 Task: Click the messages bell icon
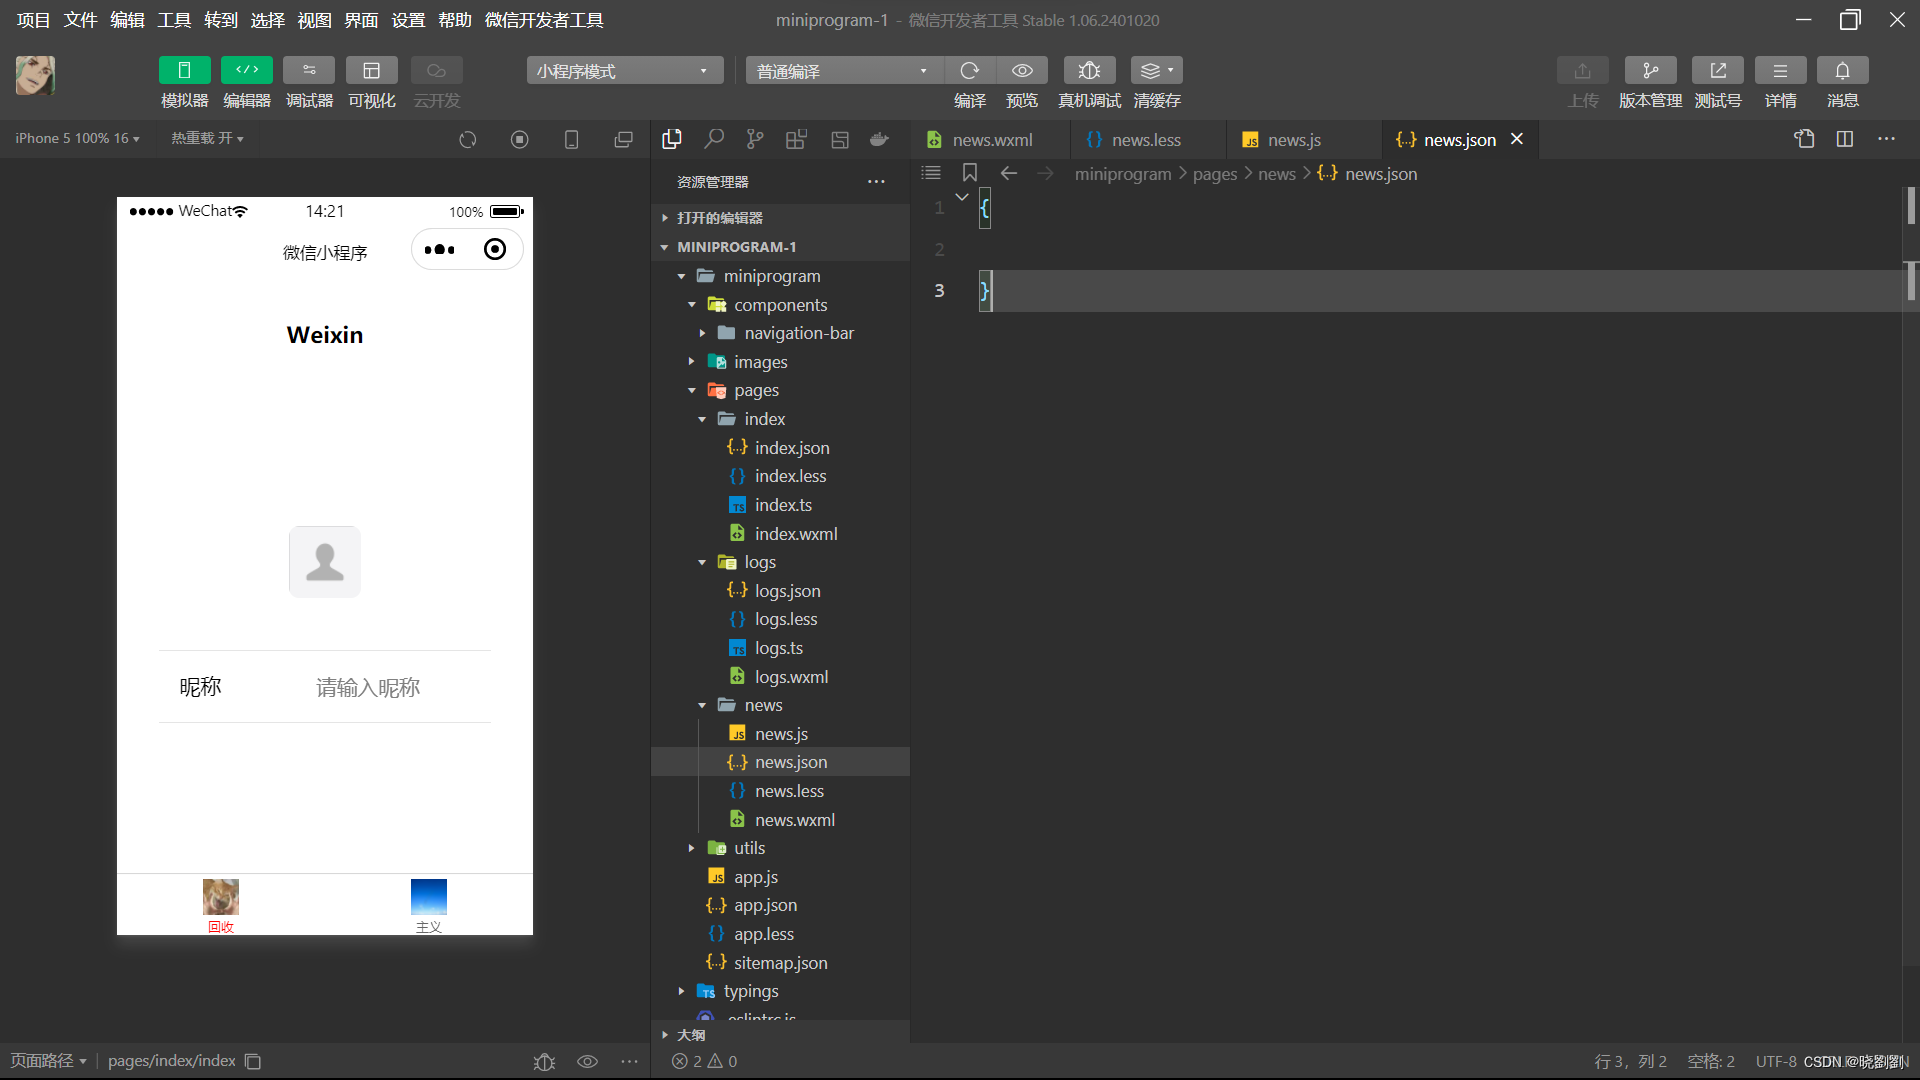pyautogui.click(x=1842, y=71)
